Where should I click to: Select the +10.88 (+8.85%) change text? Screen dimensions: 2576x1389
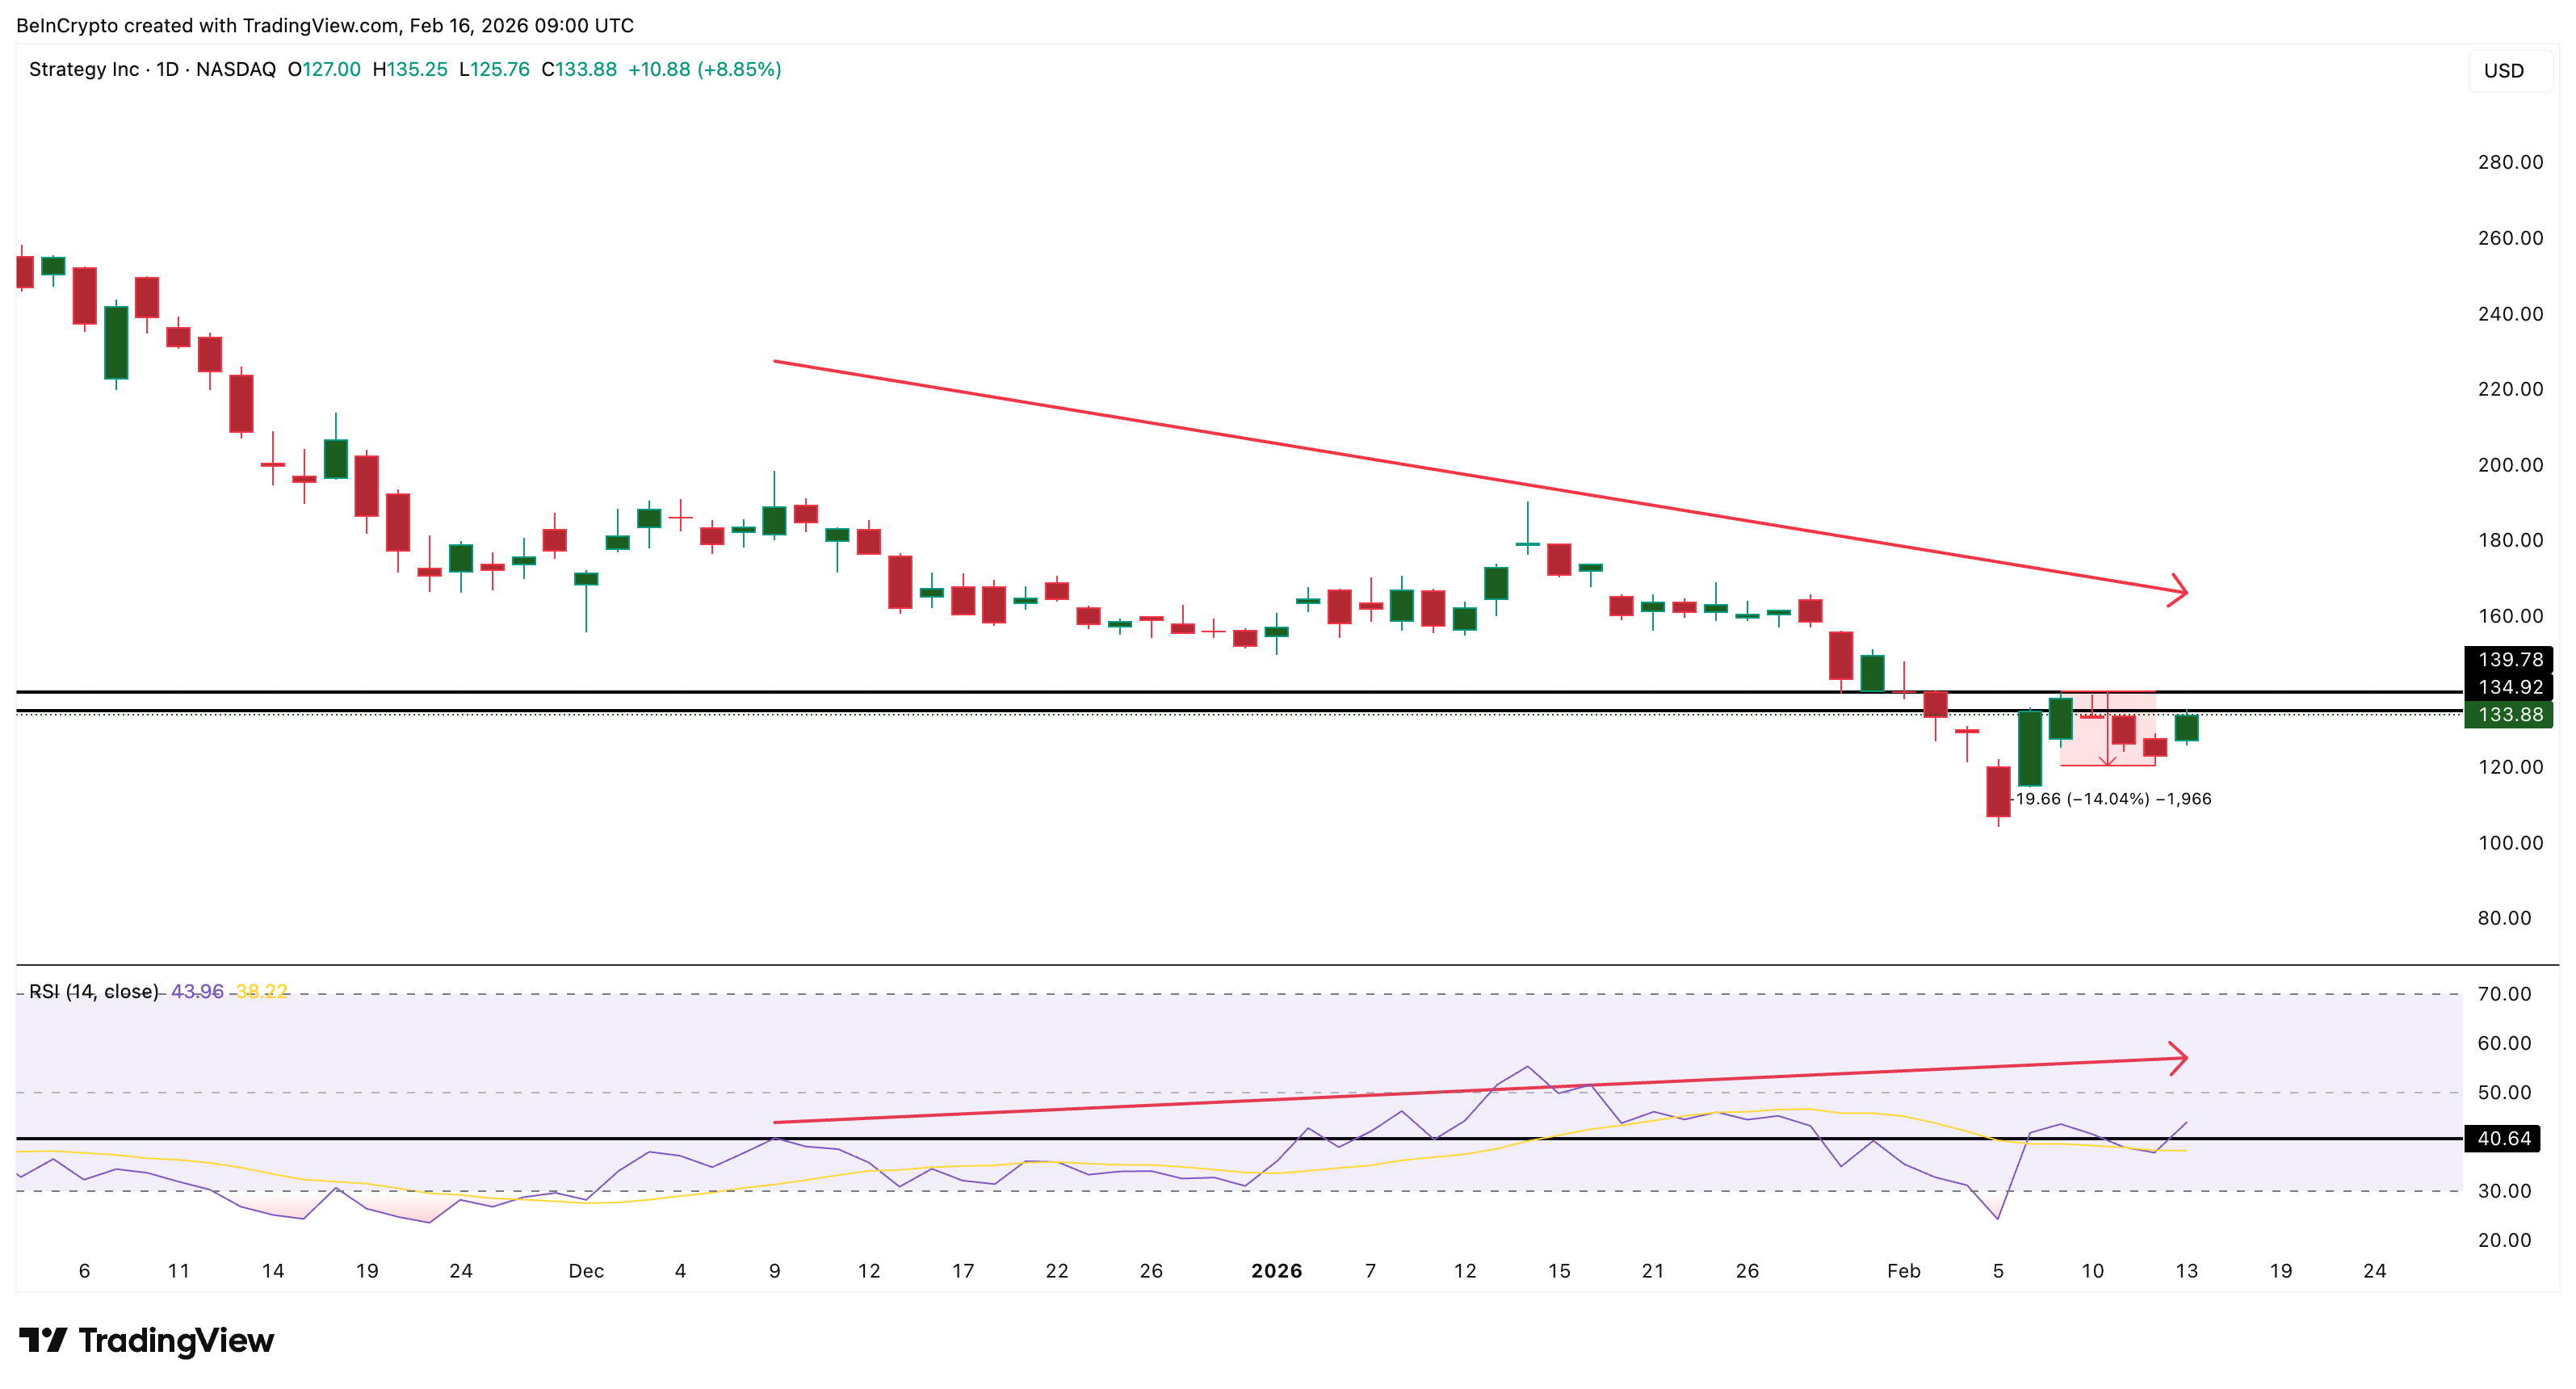705,70
